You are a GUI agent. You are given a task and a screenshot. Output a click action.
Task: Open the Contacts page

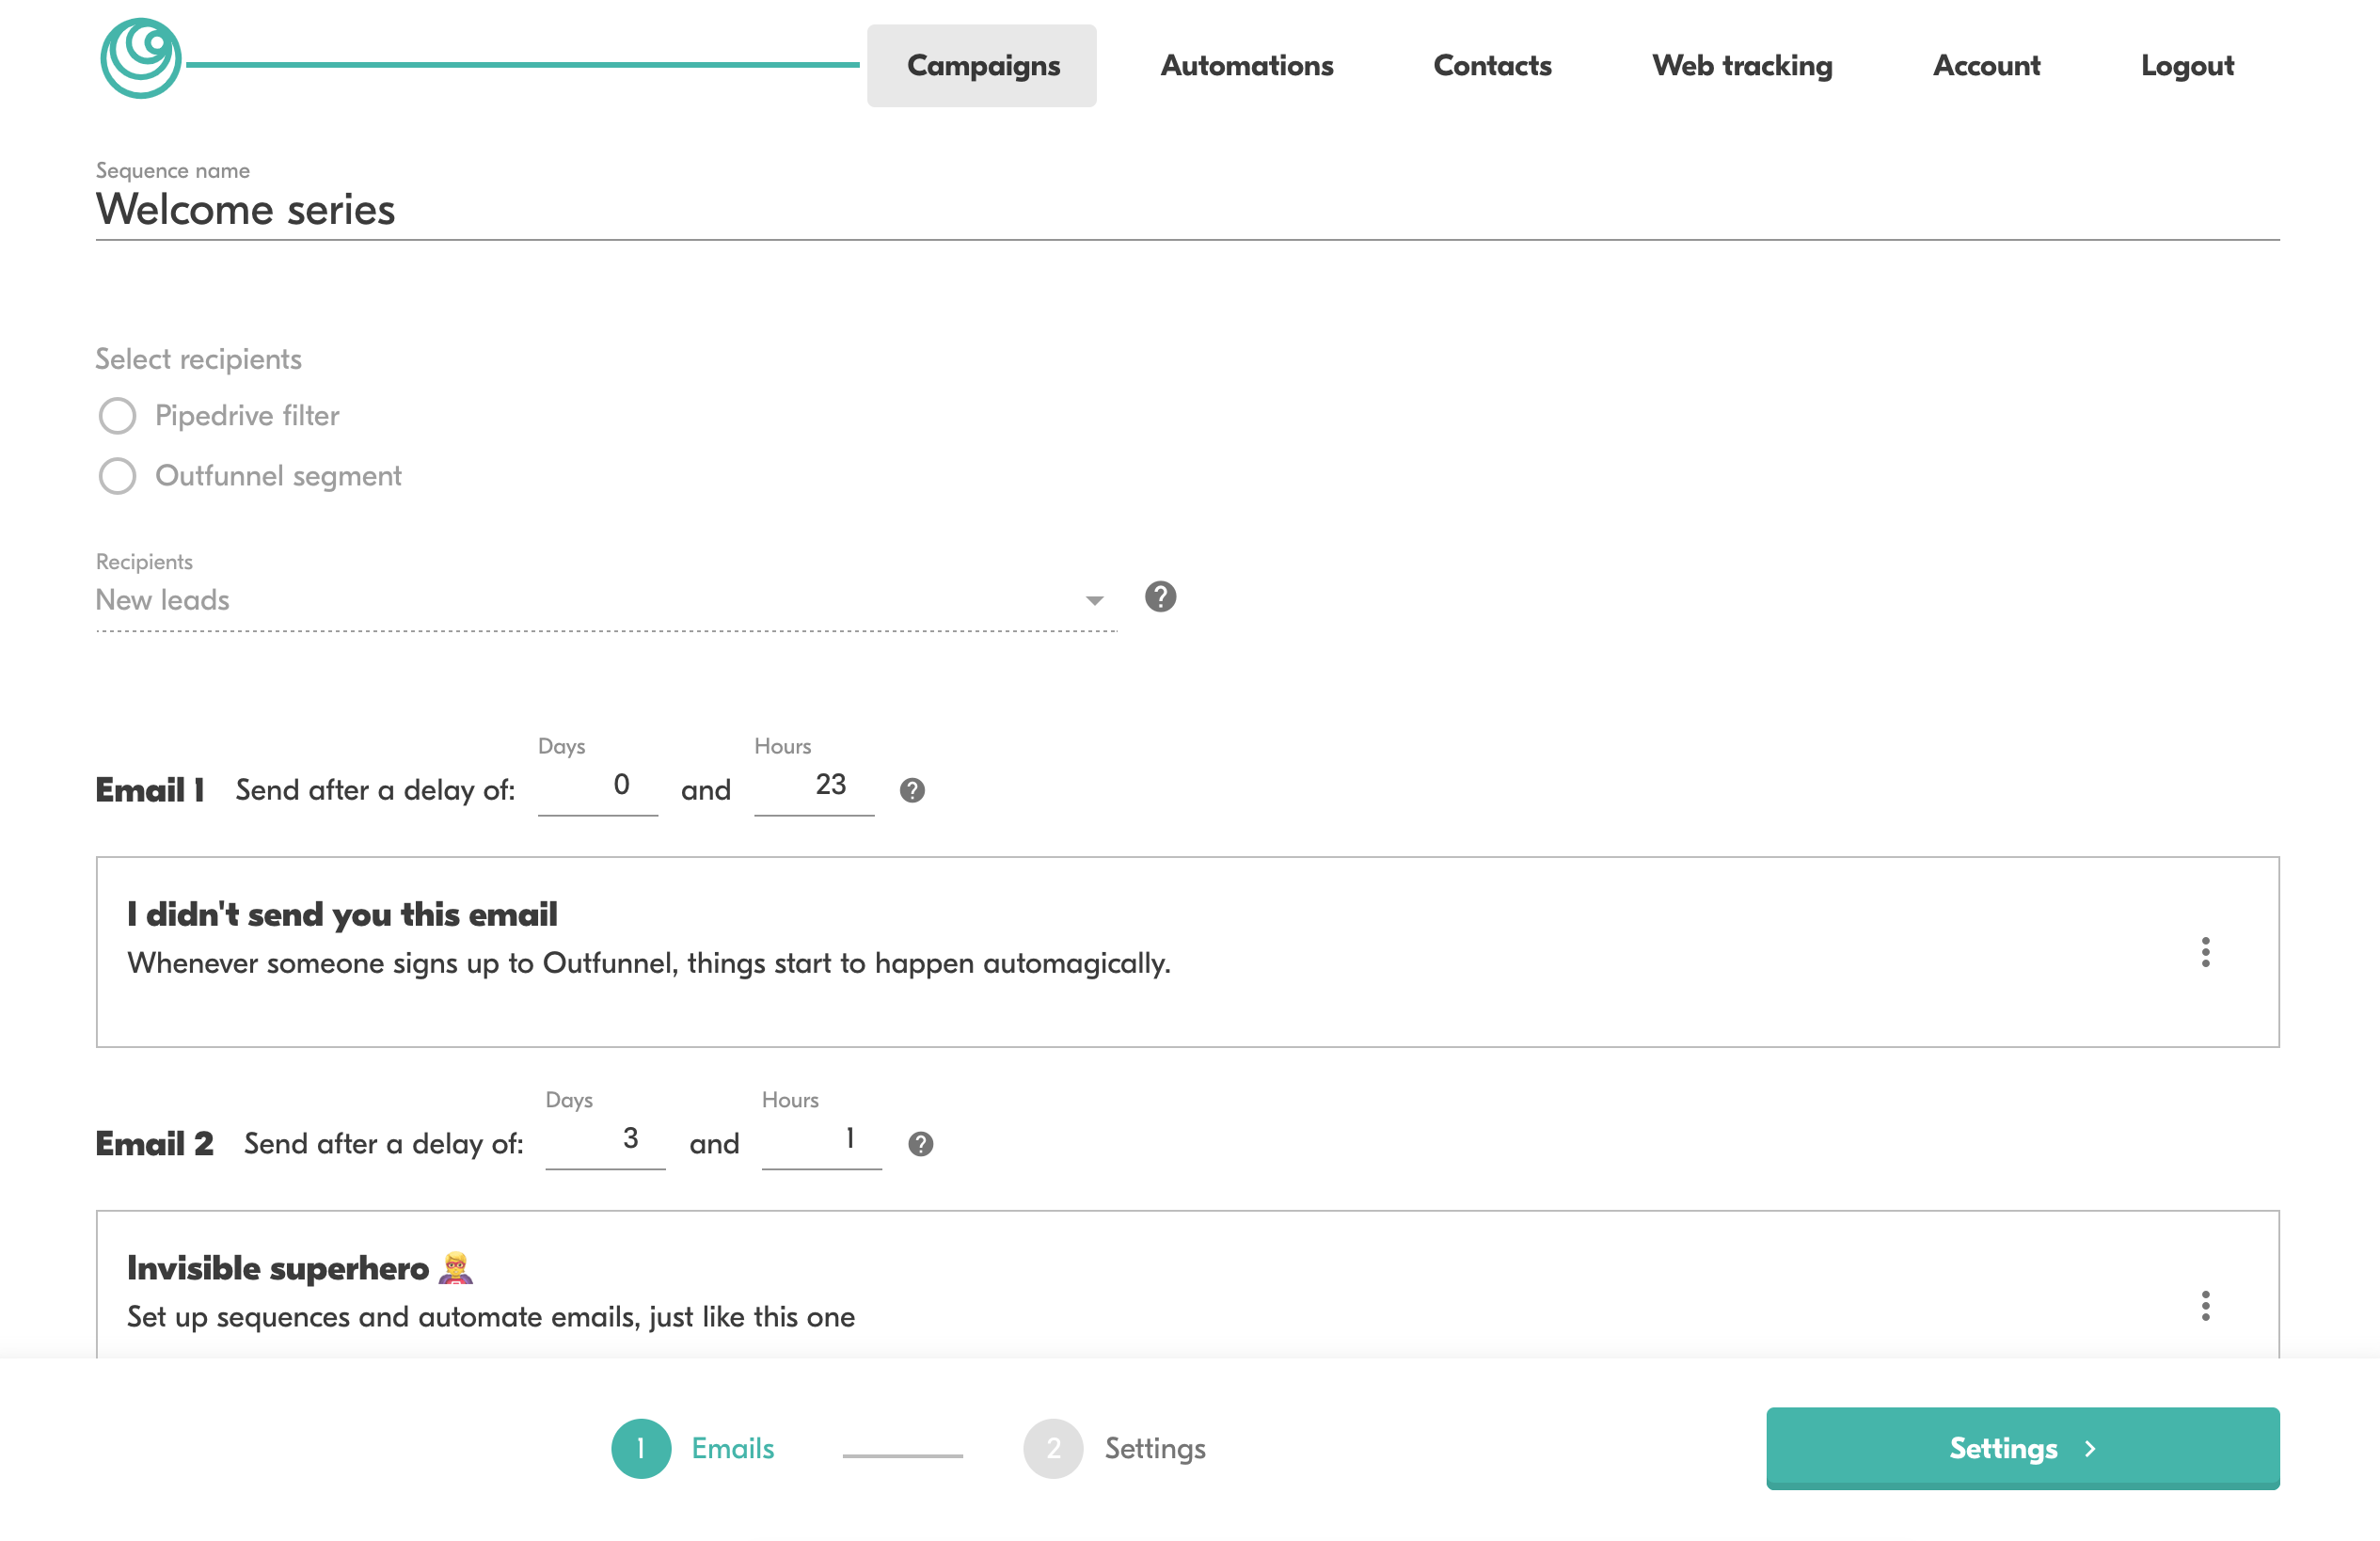(1492, 66)
